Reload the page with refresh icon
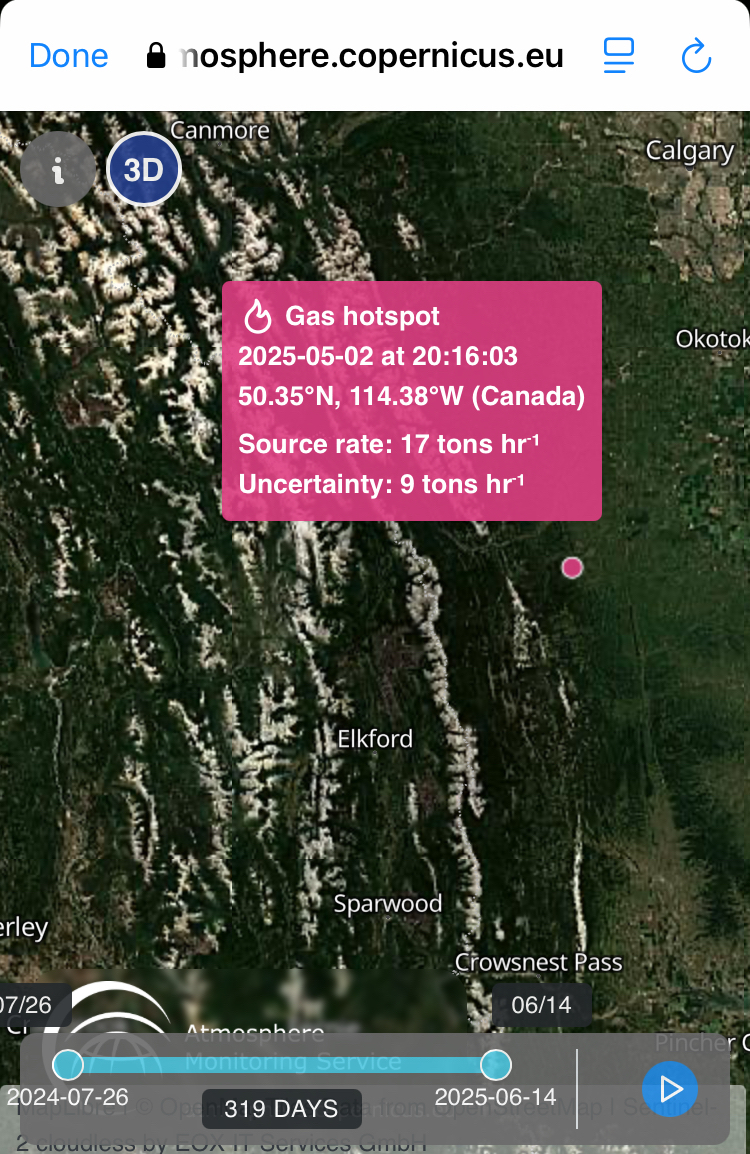The width and height of the screenshot is (750, 1154). (696, 57)
